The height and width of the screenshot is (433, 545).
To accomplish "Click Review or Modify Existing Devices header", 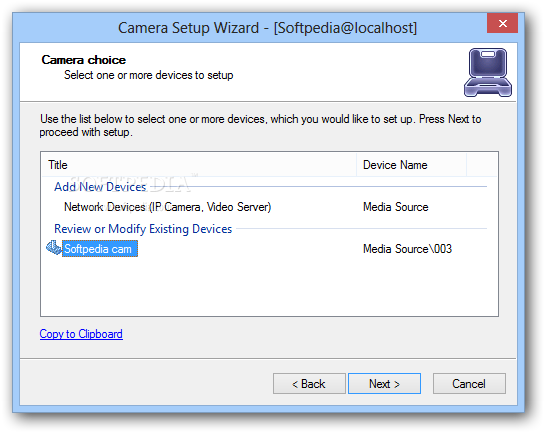I will click(143, 229).
